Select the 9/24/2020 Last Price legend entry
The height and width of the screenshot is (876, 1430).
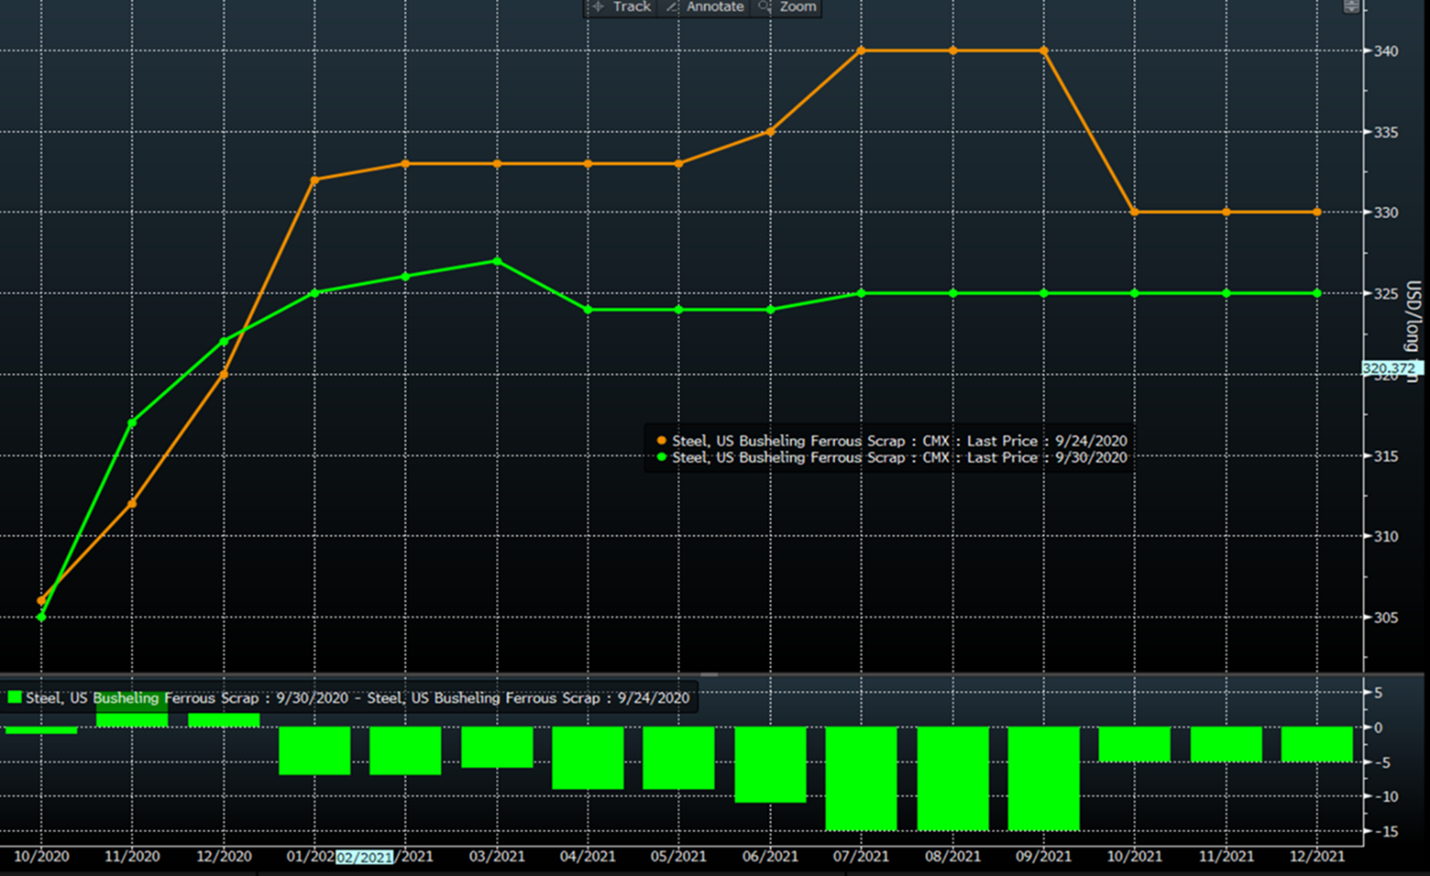(x=899, y=441)
